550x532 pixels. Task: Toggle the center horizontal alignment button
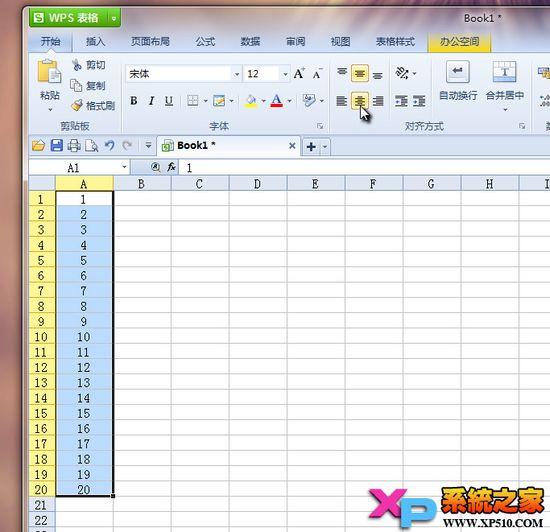click(x=360, y=101)
